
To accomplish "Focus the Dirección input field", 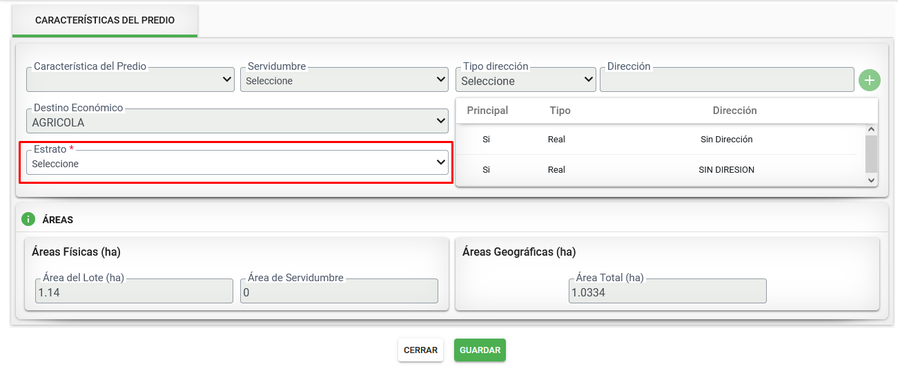I will click(727, 80).
